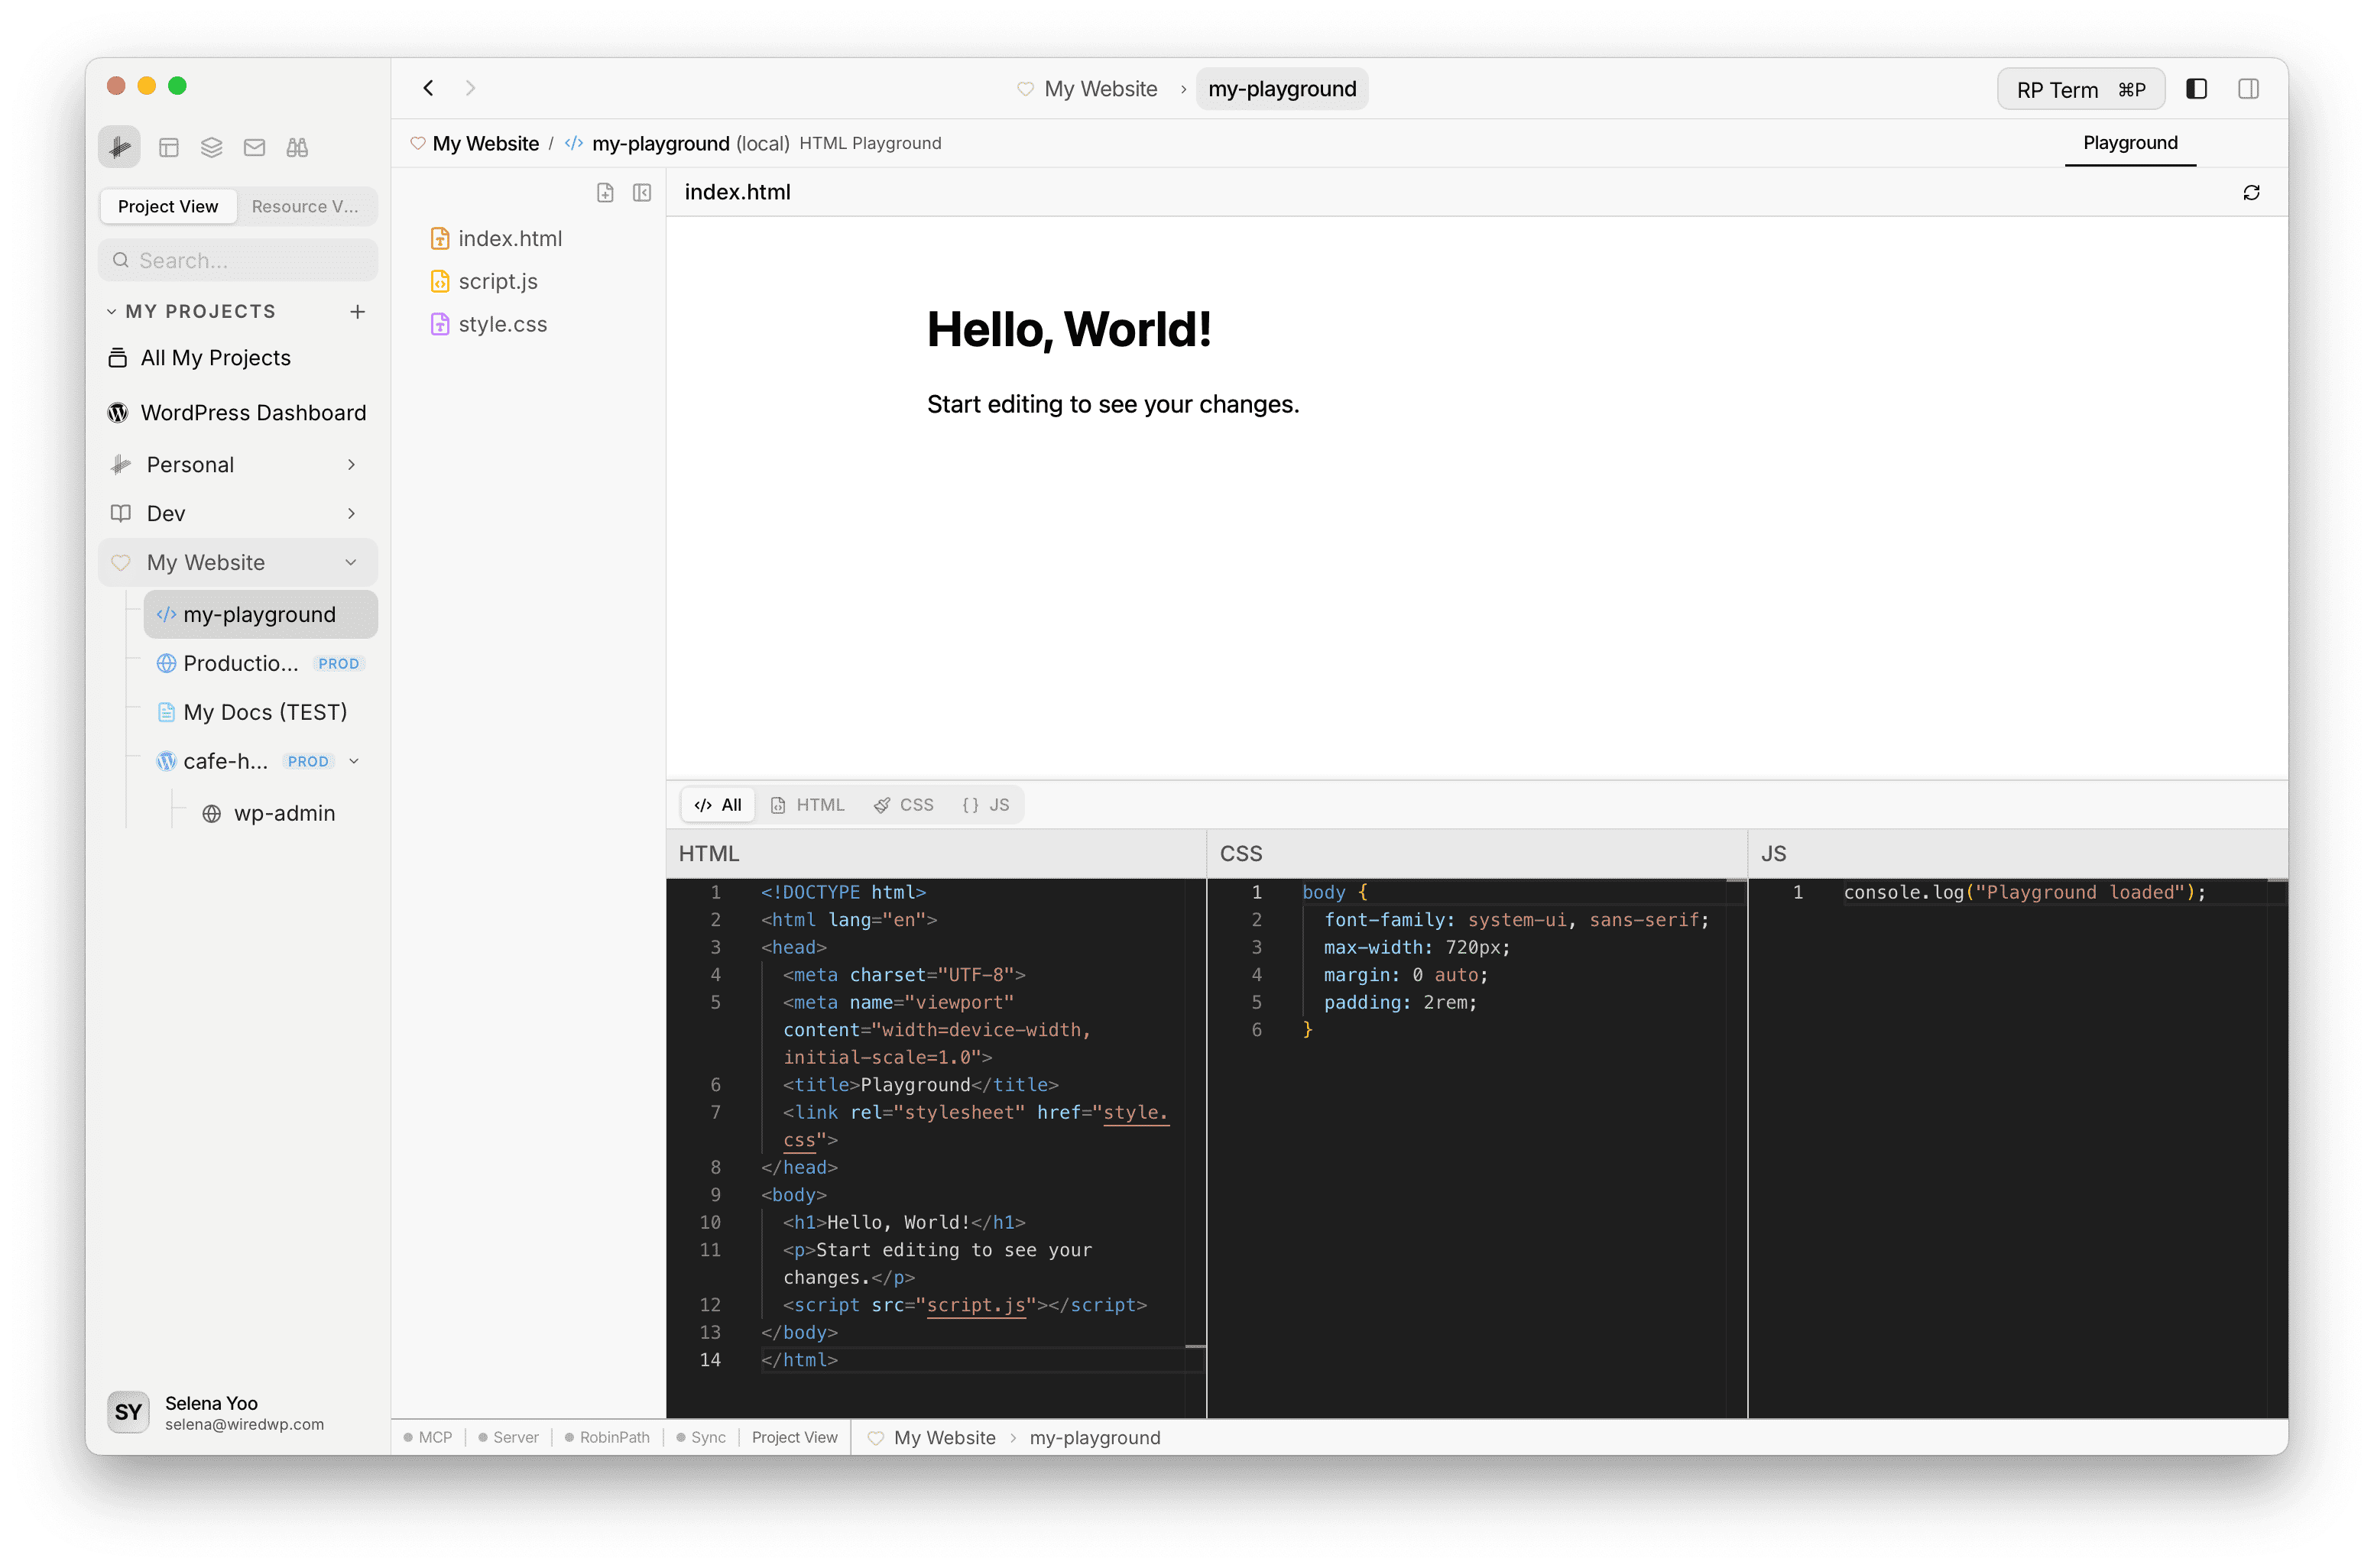The width and height of the screenshot is (2374, 1568).
Task: Click the index.html file icon in file list
Action: [x=440, y=238]
